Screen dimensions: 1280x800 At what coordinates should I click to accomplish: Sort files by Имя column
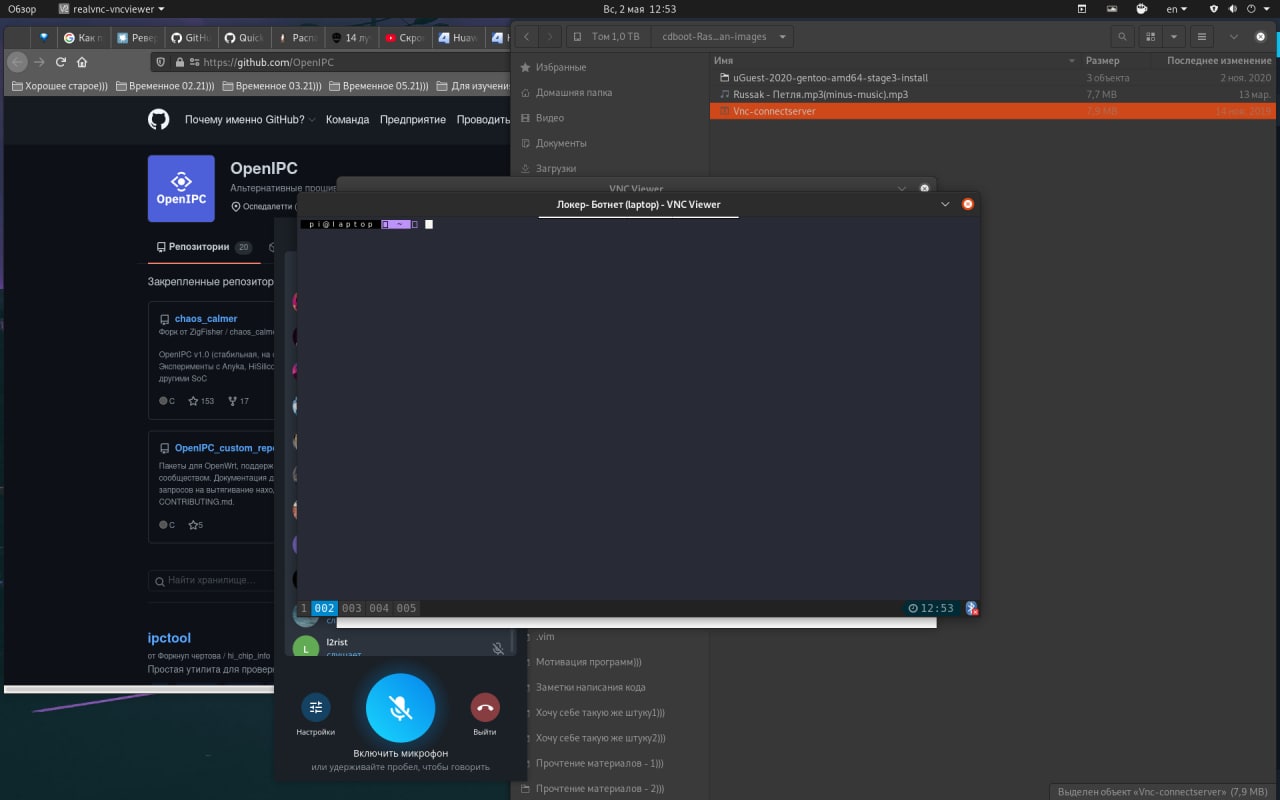point(895,60)
